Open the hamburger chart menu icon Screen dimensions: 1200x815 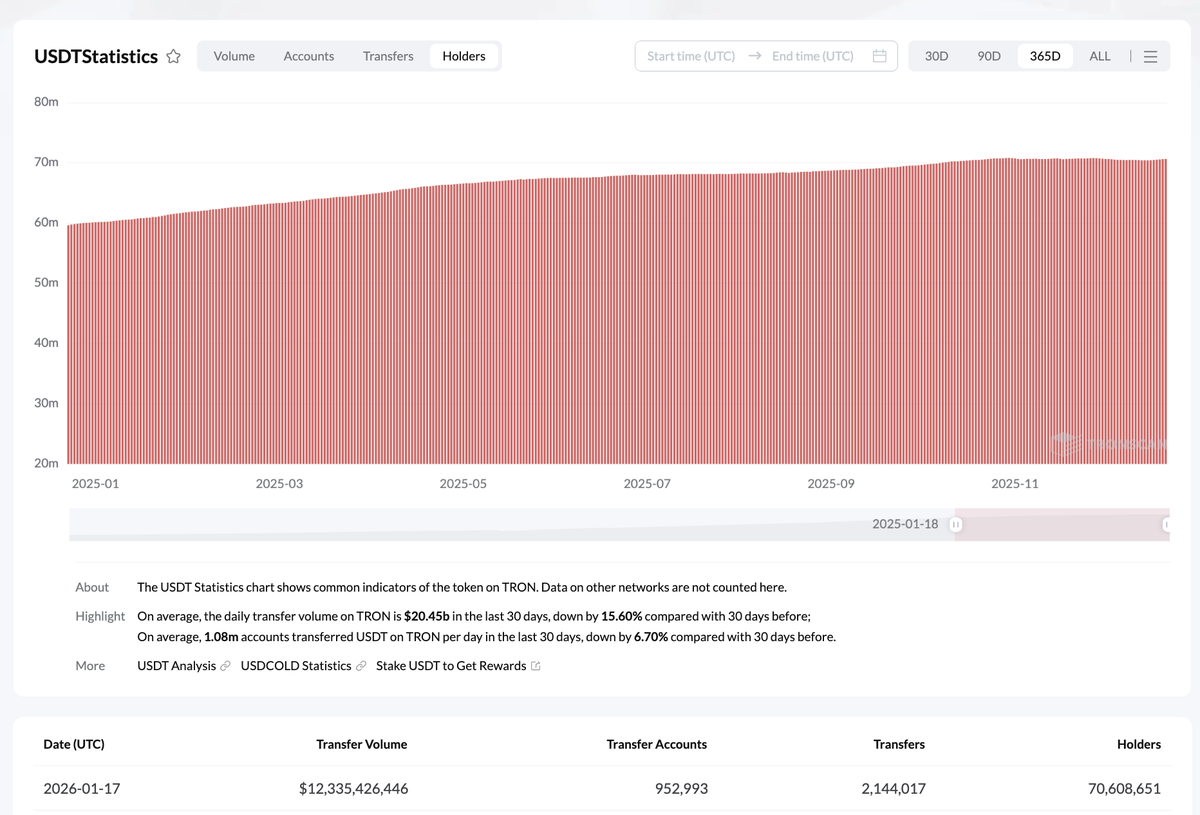pos(1150,56)
